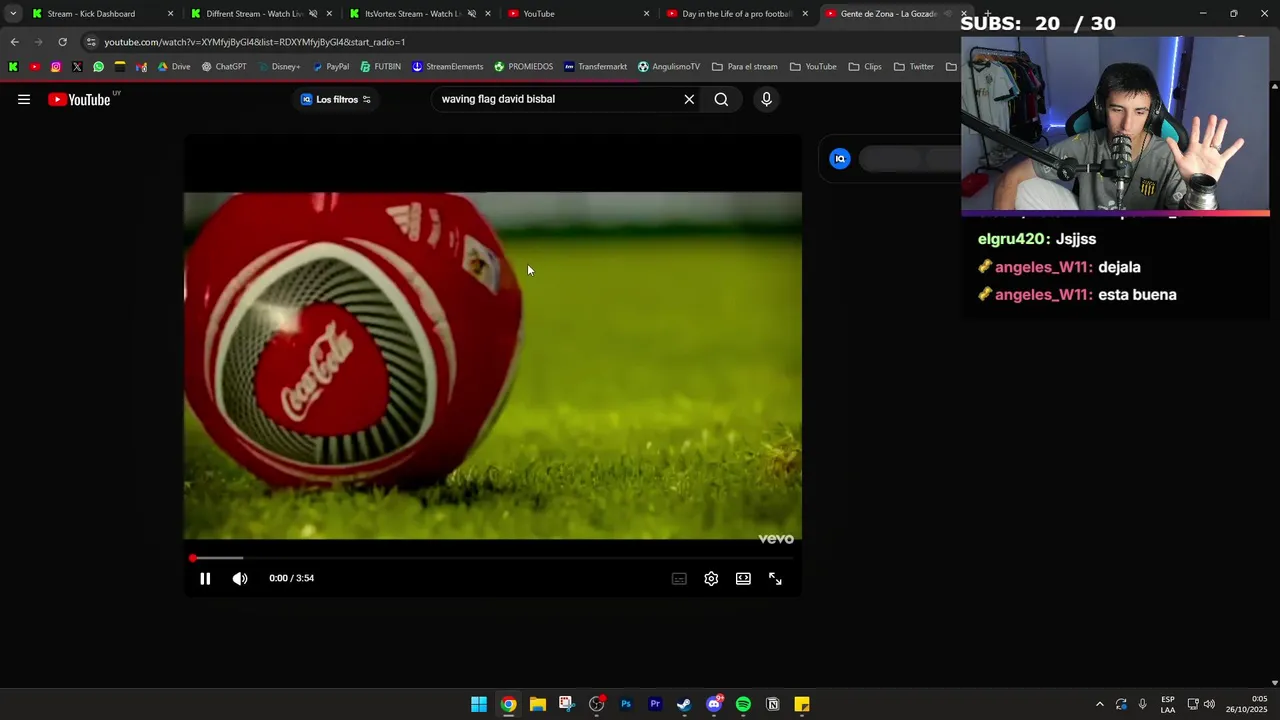Open the YouTube guide hamburger menu
This screenshot has width=1280, height=720.
point(24,99)
